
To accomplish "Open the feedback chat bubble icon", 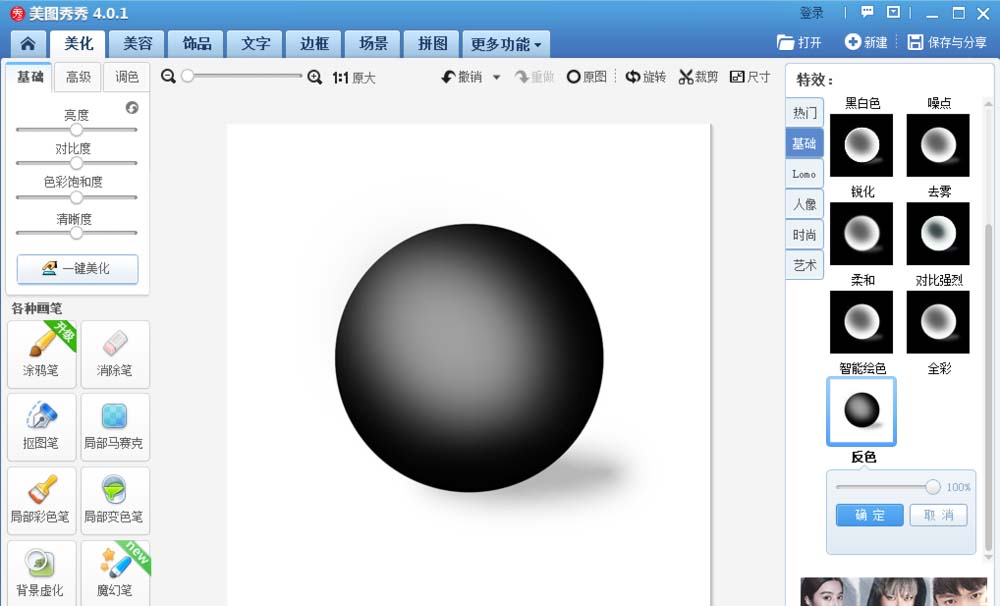I will pyautogui.click(x=867, y=12).
